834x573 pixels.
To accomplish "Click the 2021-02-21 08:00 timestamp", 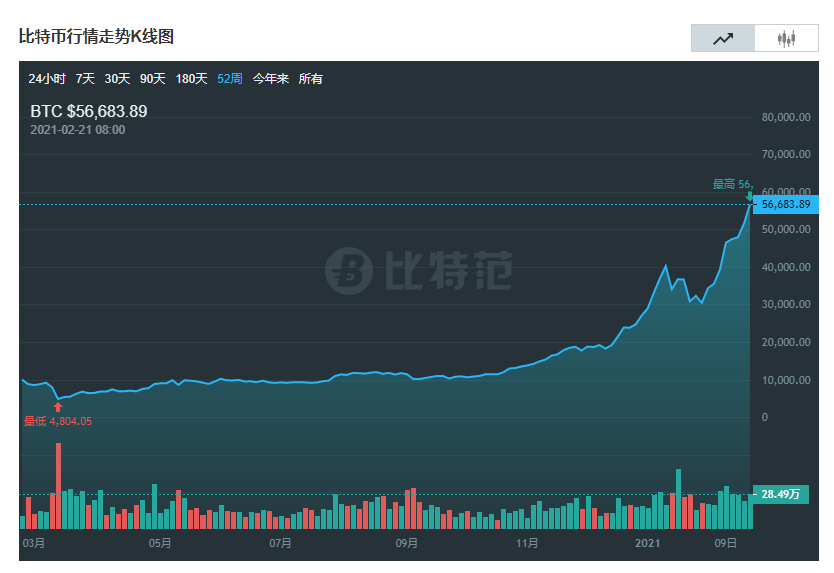I will pos(78,130).
